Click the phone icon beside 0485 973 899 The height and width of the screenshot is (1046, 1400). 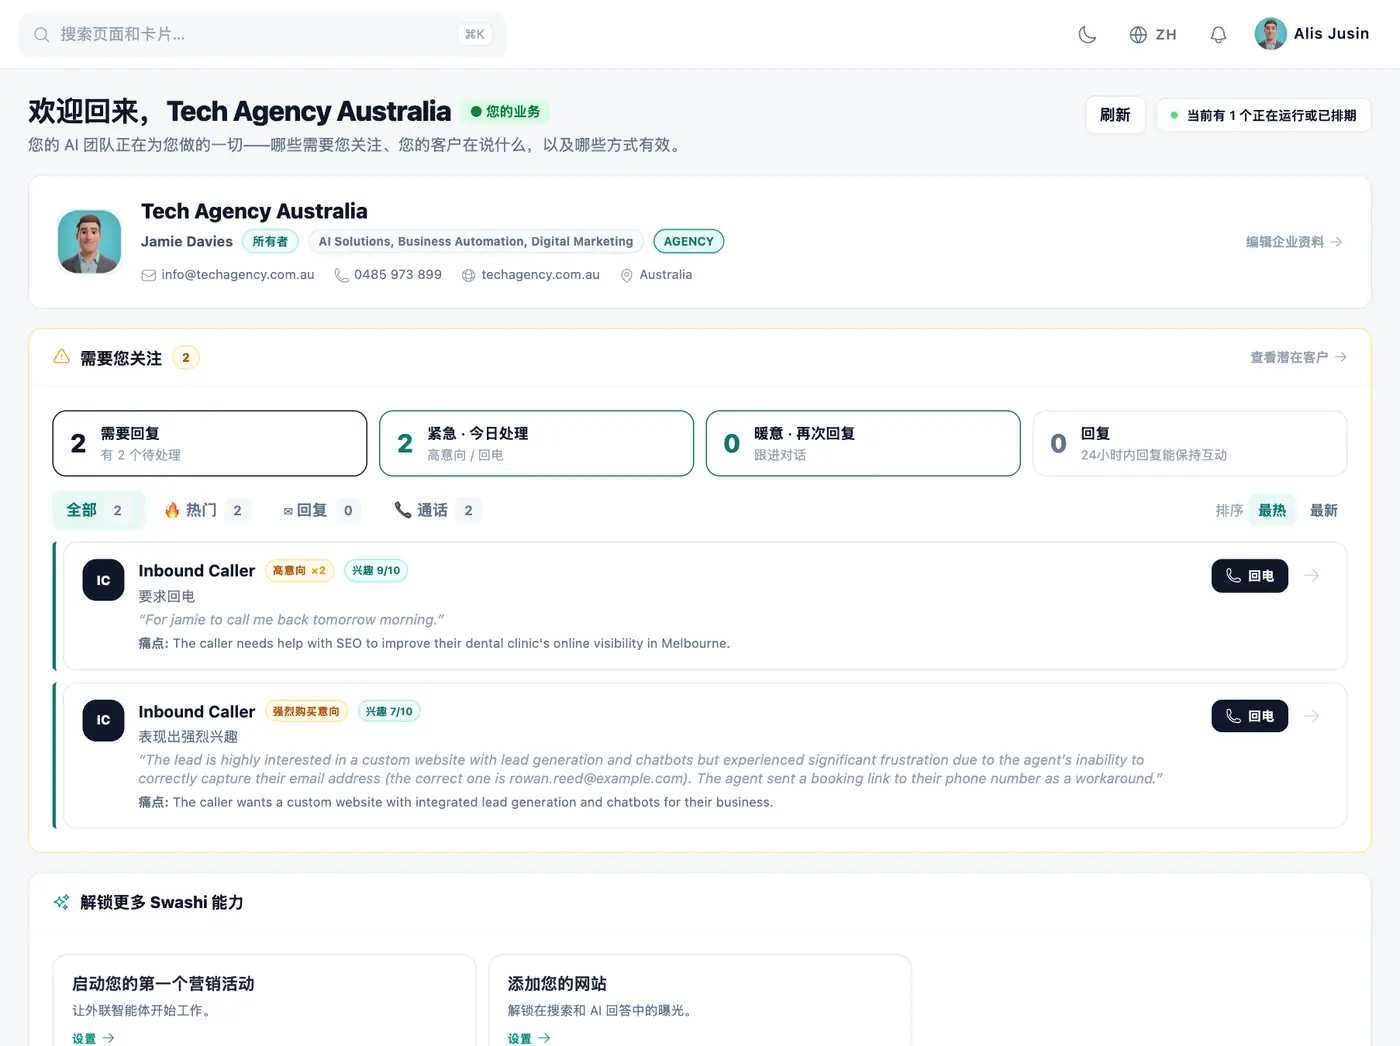pos(341,275)
